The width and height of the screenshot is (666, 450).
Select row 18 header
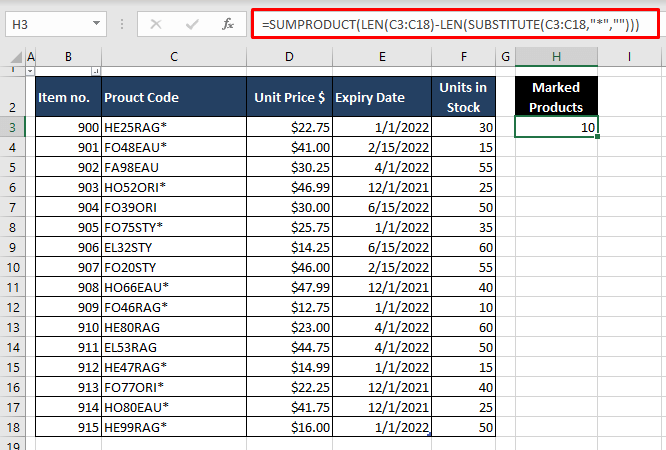[x=12, y=427]
